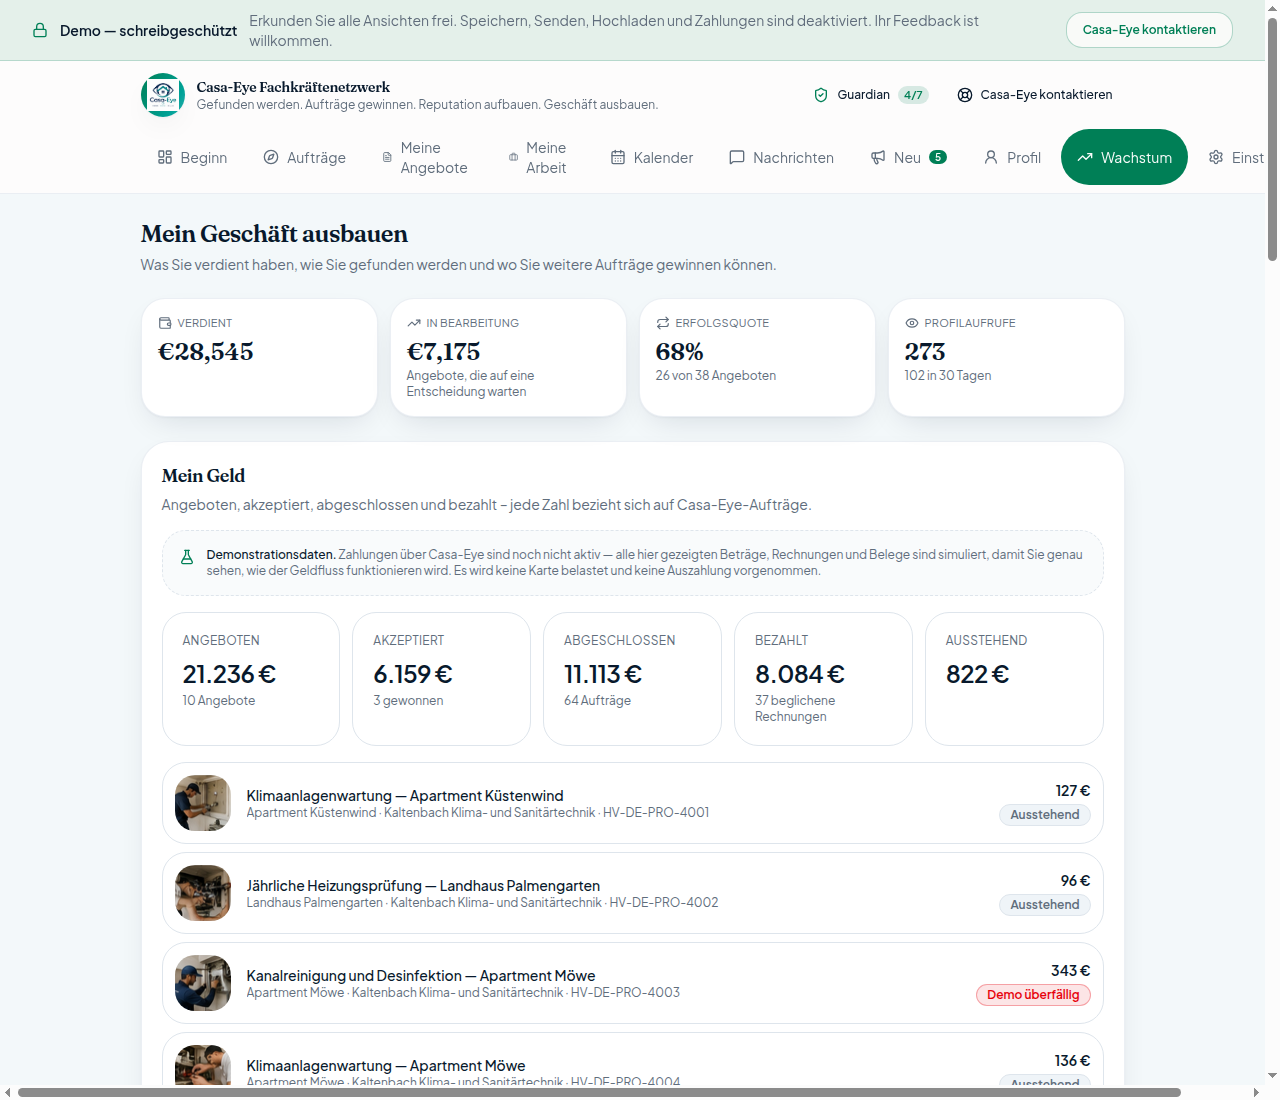Open the Jährliche Heizungsprüfung thumbnail image
Viewport: 1280px width, 1100px height.
coord(203,893)
